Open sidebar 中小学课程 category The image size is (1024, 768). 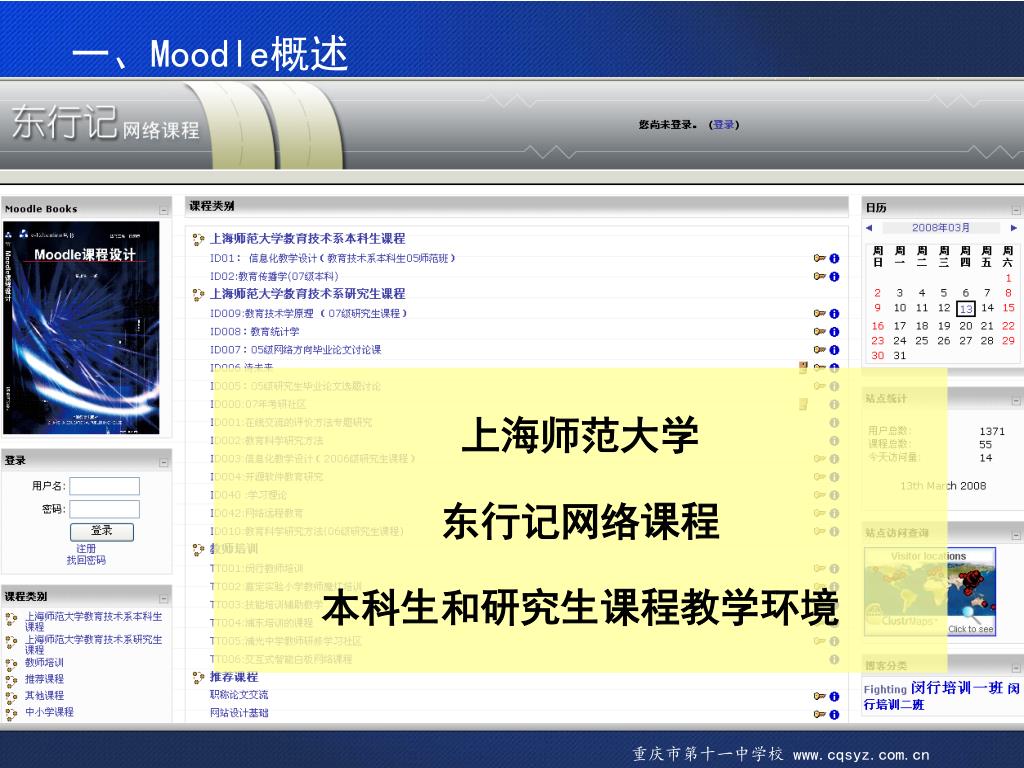point(50,712)
